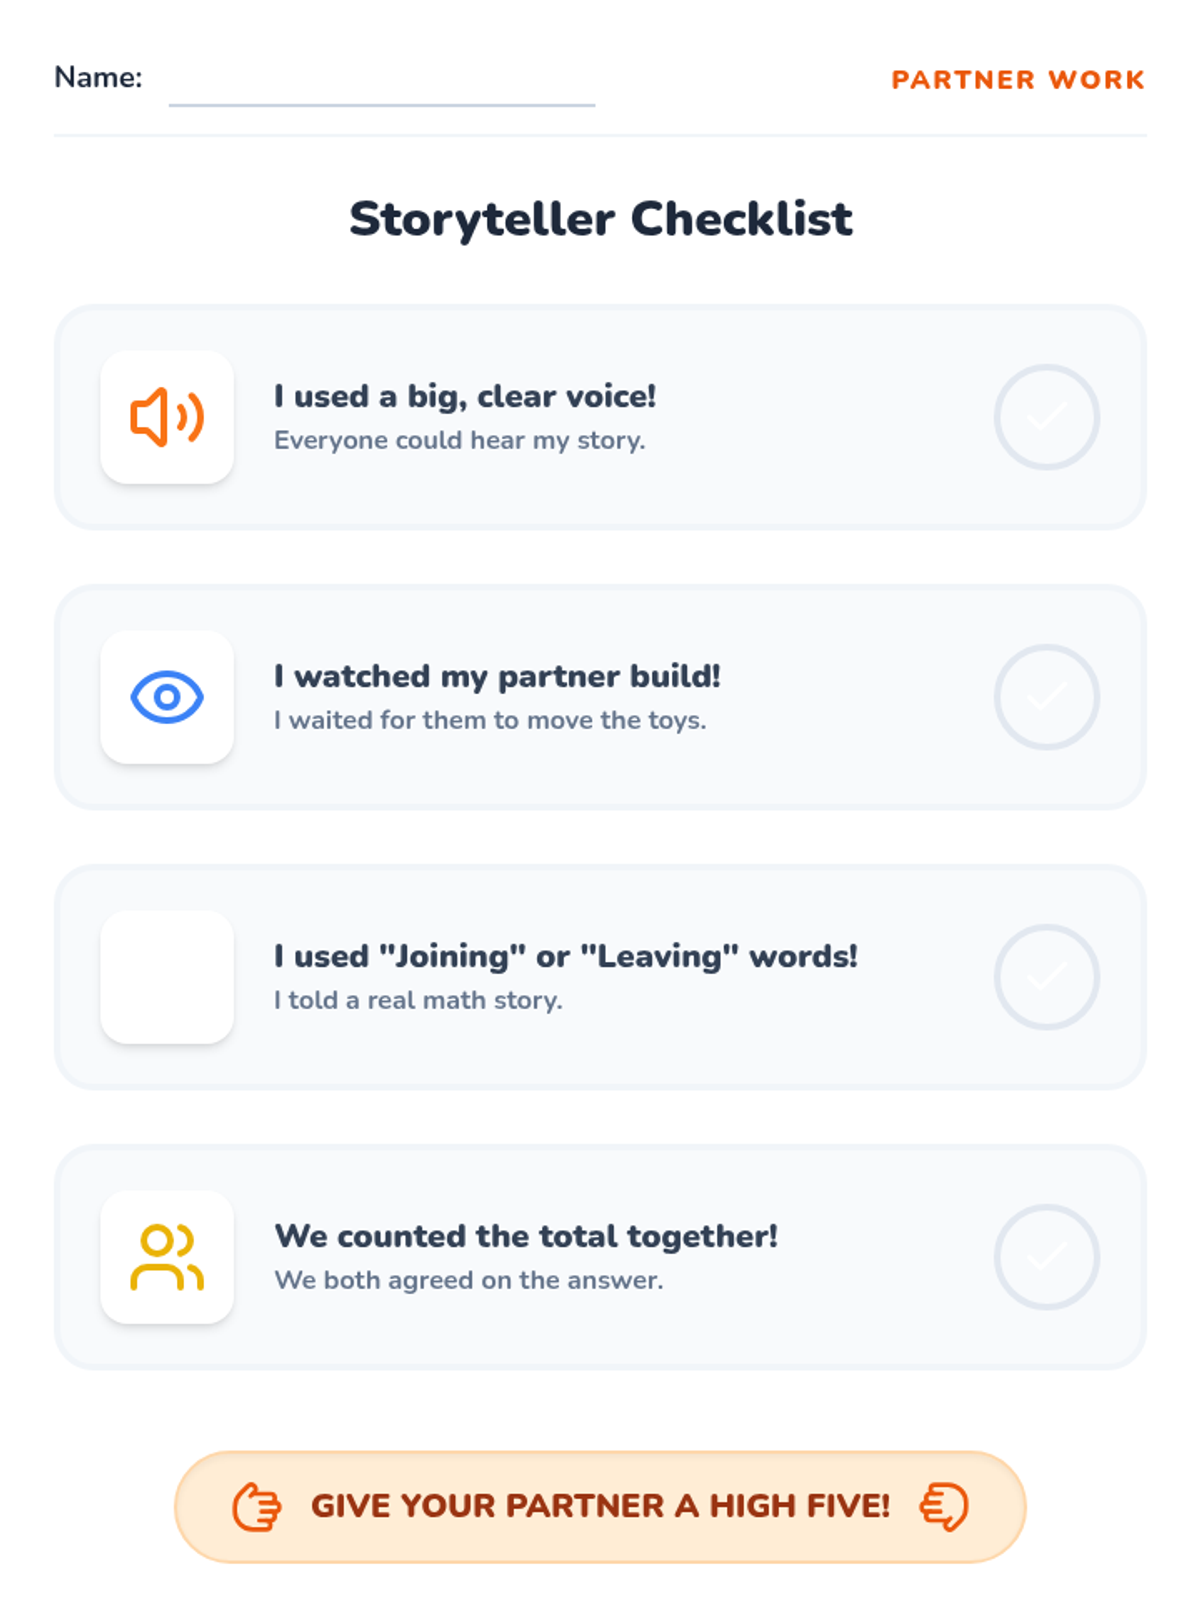Image resolution: width=1200 pixels, height=1600 pixels.
Task: Click "We counted the total together!" text
Action: point(526,1237)
